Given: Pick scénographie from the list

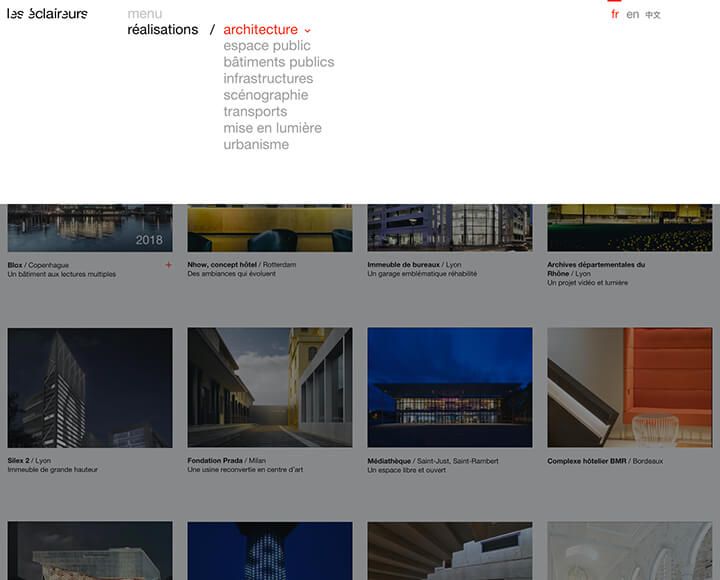Looking at the screenshot, I should tap(266, 95).
